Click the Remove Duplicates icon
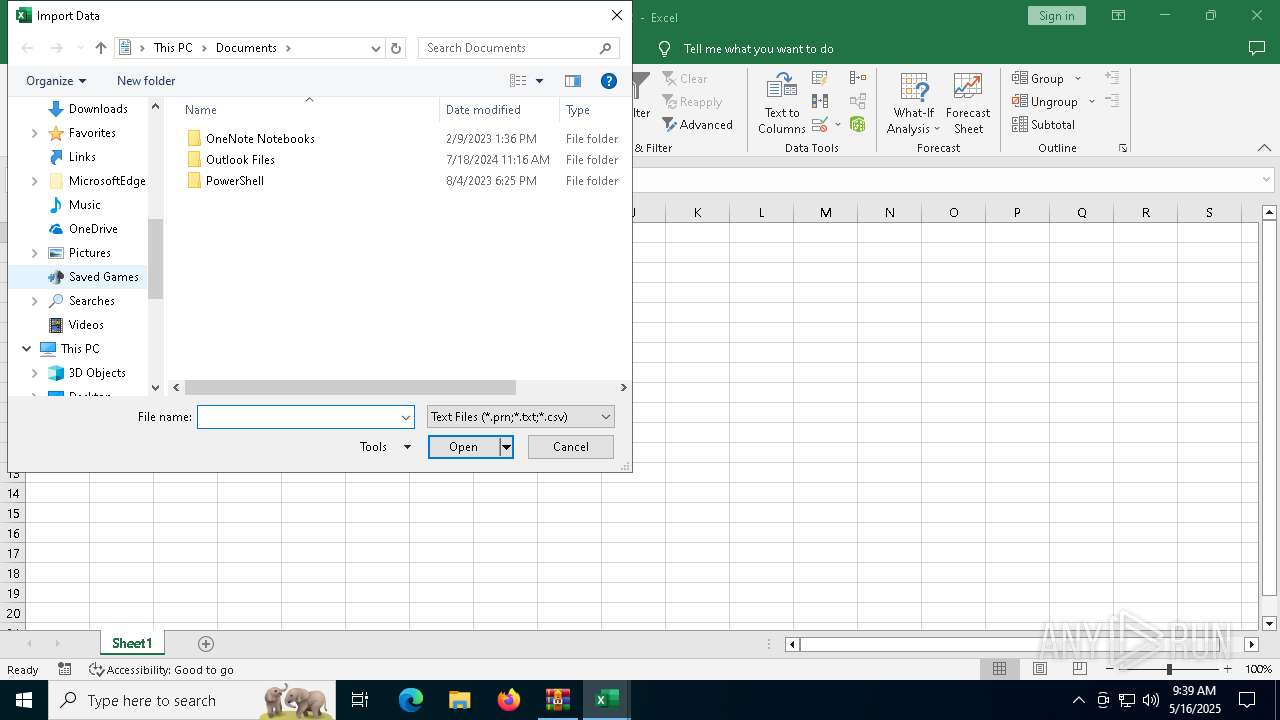The height and width of the screenshot is (720, 1280). tap(820, 101)
